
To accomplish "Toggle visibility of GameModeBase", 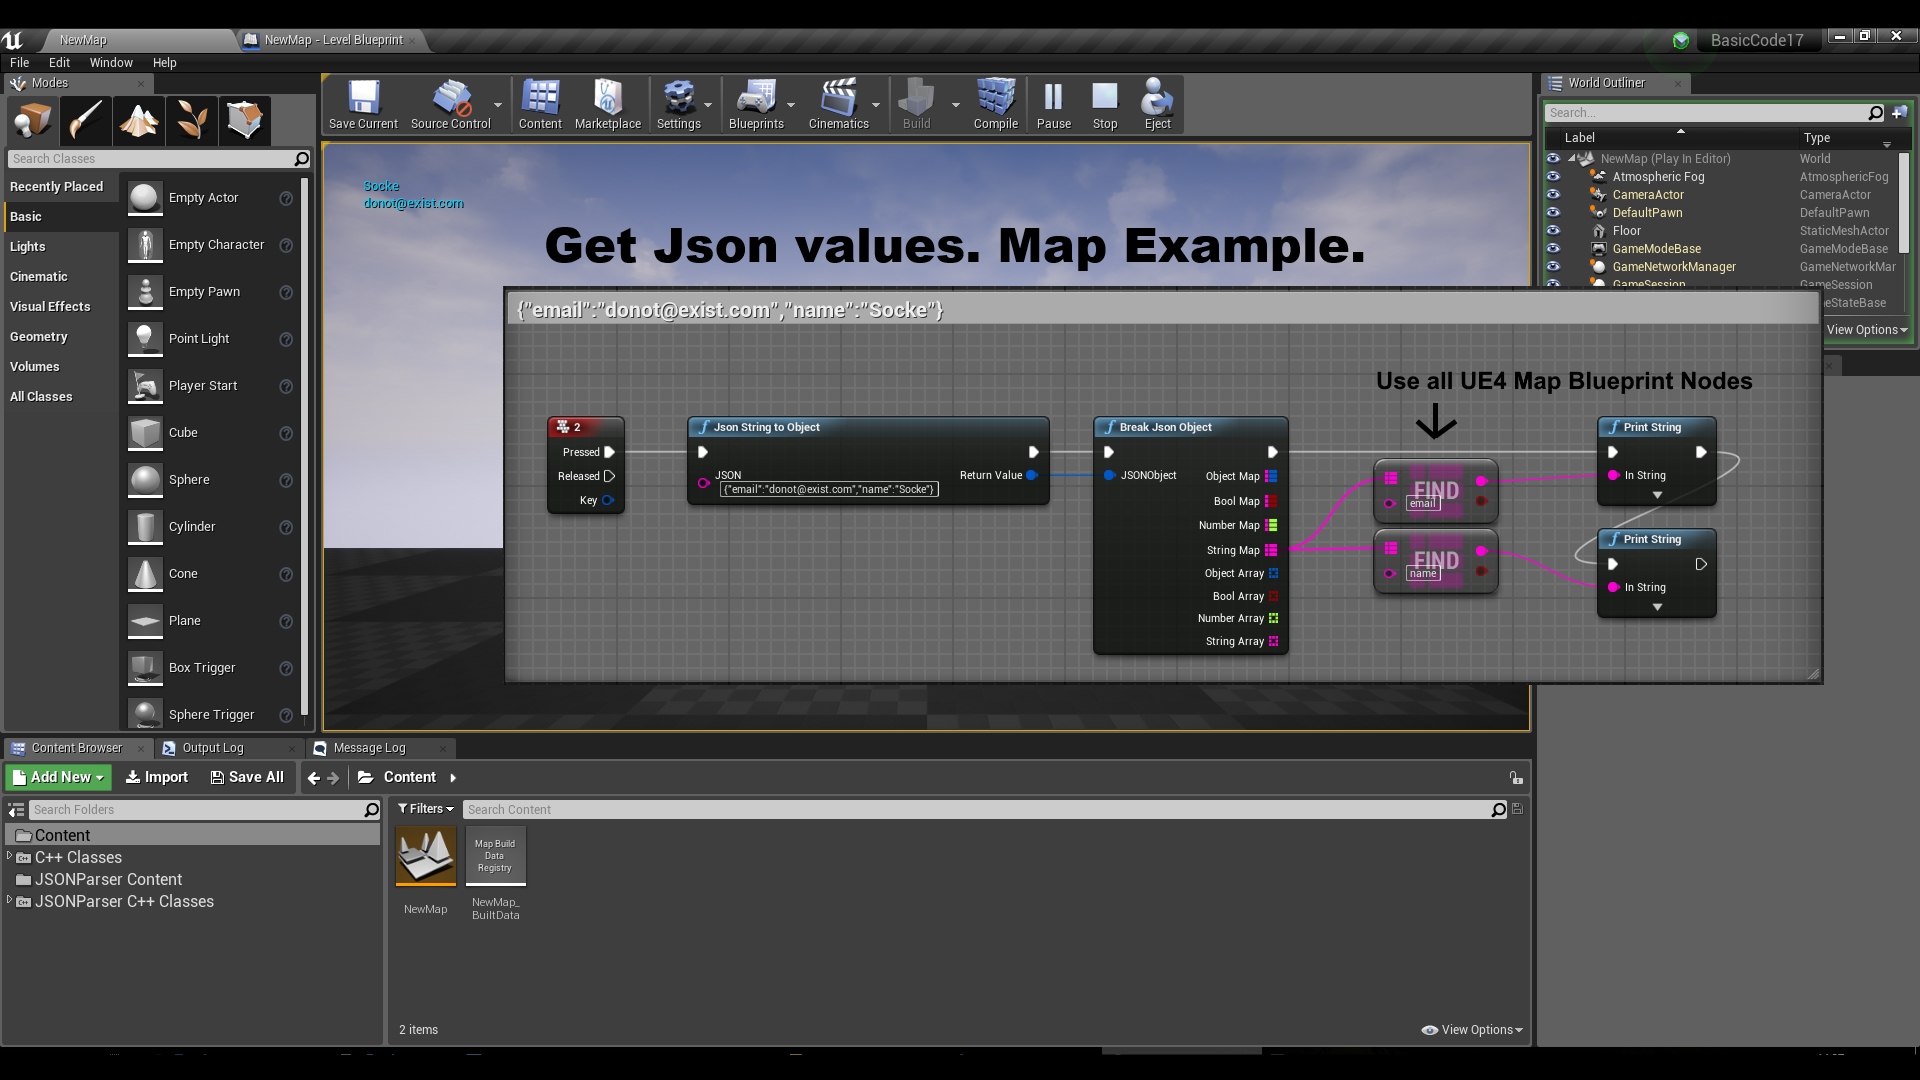I will pyautogui.click(x=1553, y=249).
